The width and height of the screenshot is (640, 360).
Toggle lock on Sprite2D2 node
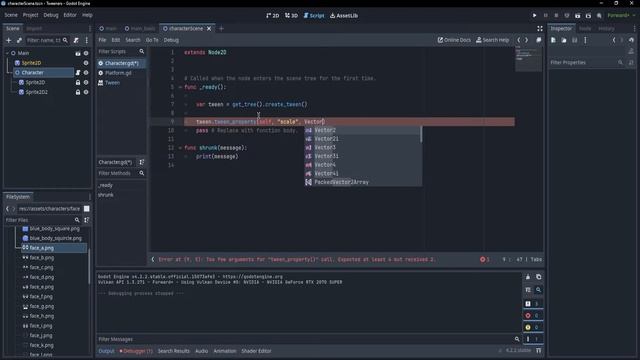tap(78, 92)
